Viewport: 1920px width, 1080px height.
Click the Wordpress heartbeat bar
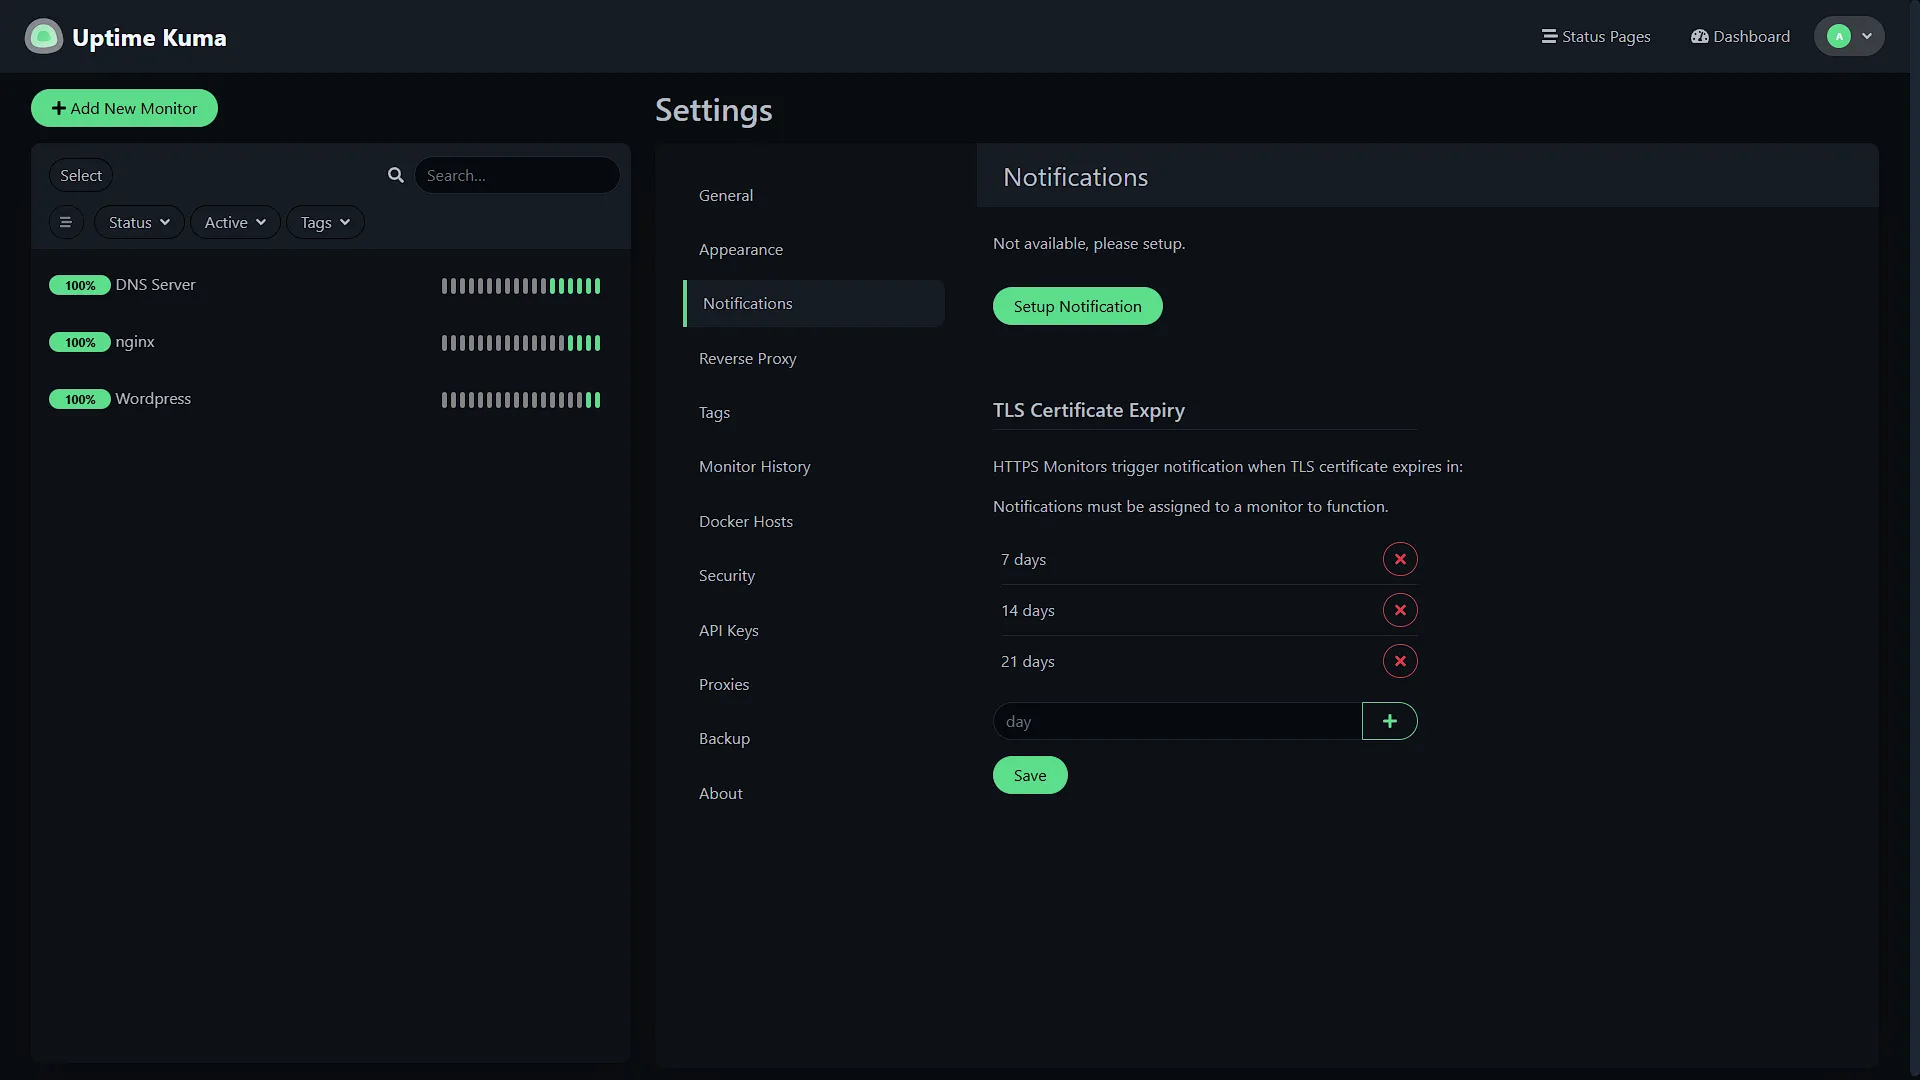click(521, 400)
